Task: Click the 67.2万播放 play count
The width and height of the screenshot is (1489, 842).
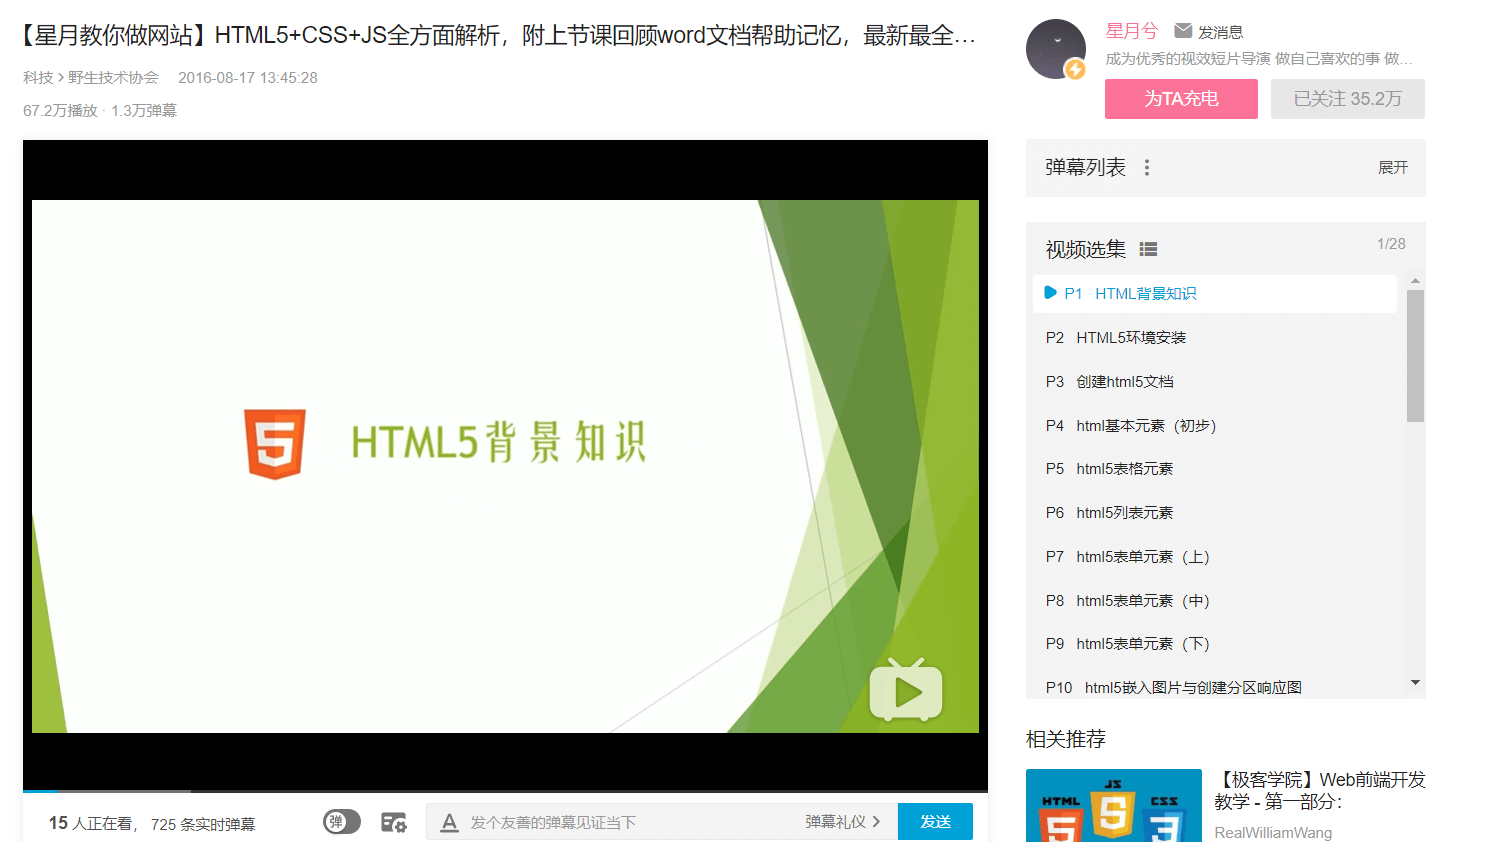Action: tap(60, 111)
